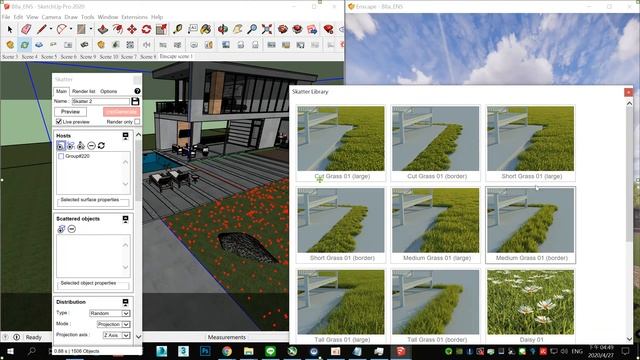Select Short Grass 01 (large) preset
This screenshot has width=640, height=360.
[x=530, y=143]
